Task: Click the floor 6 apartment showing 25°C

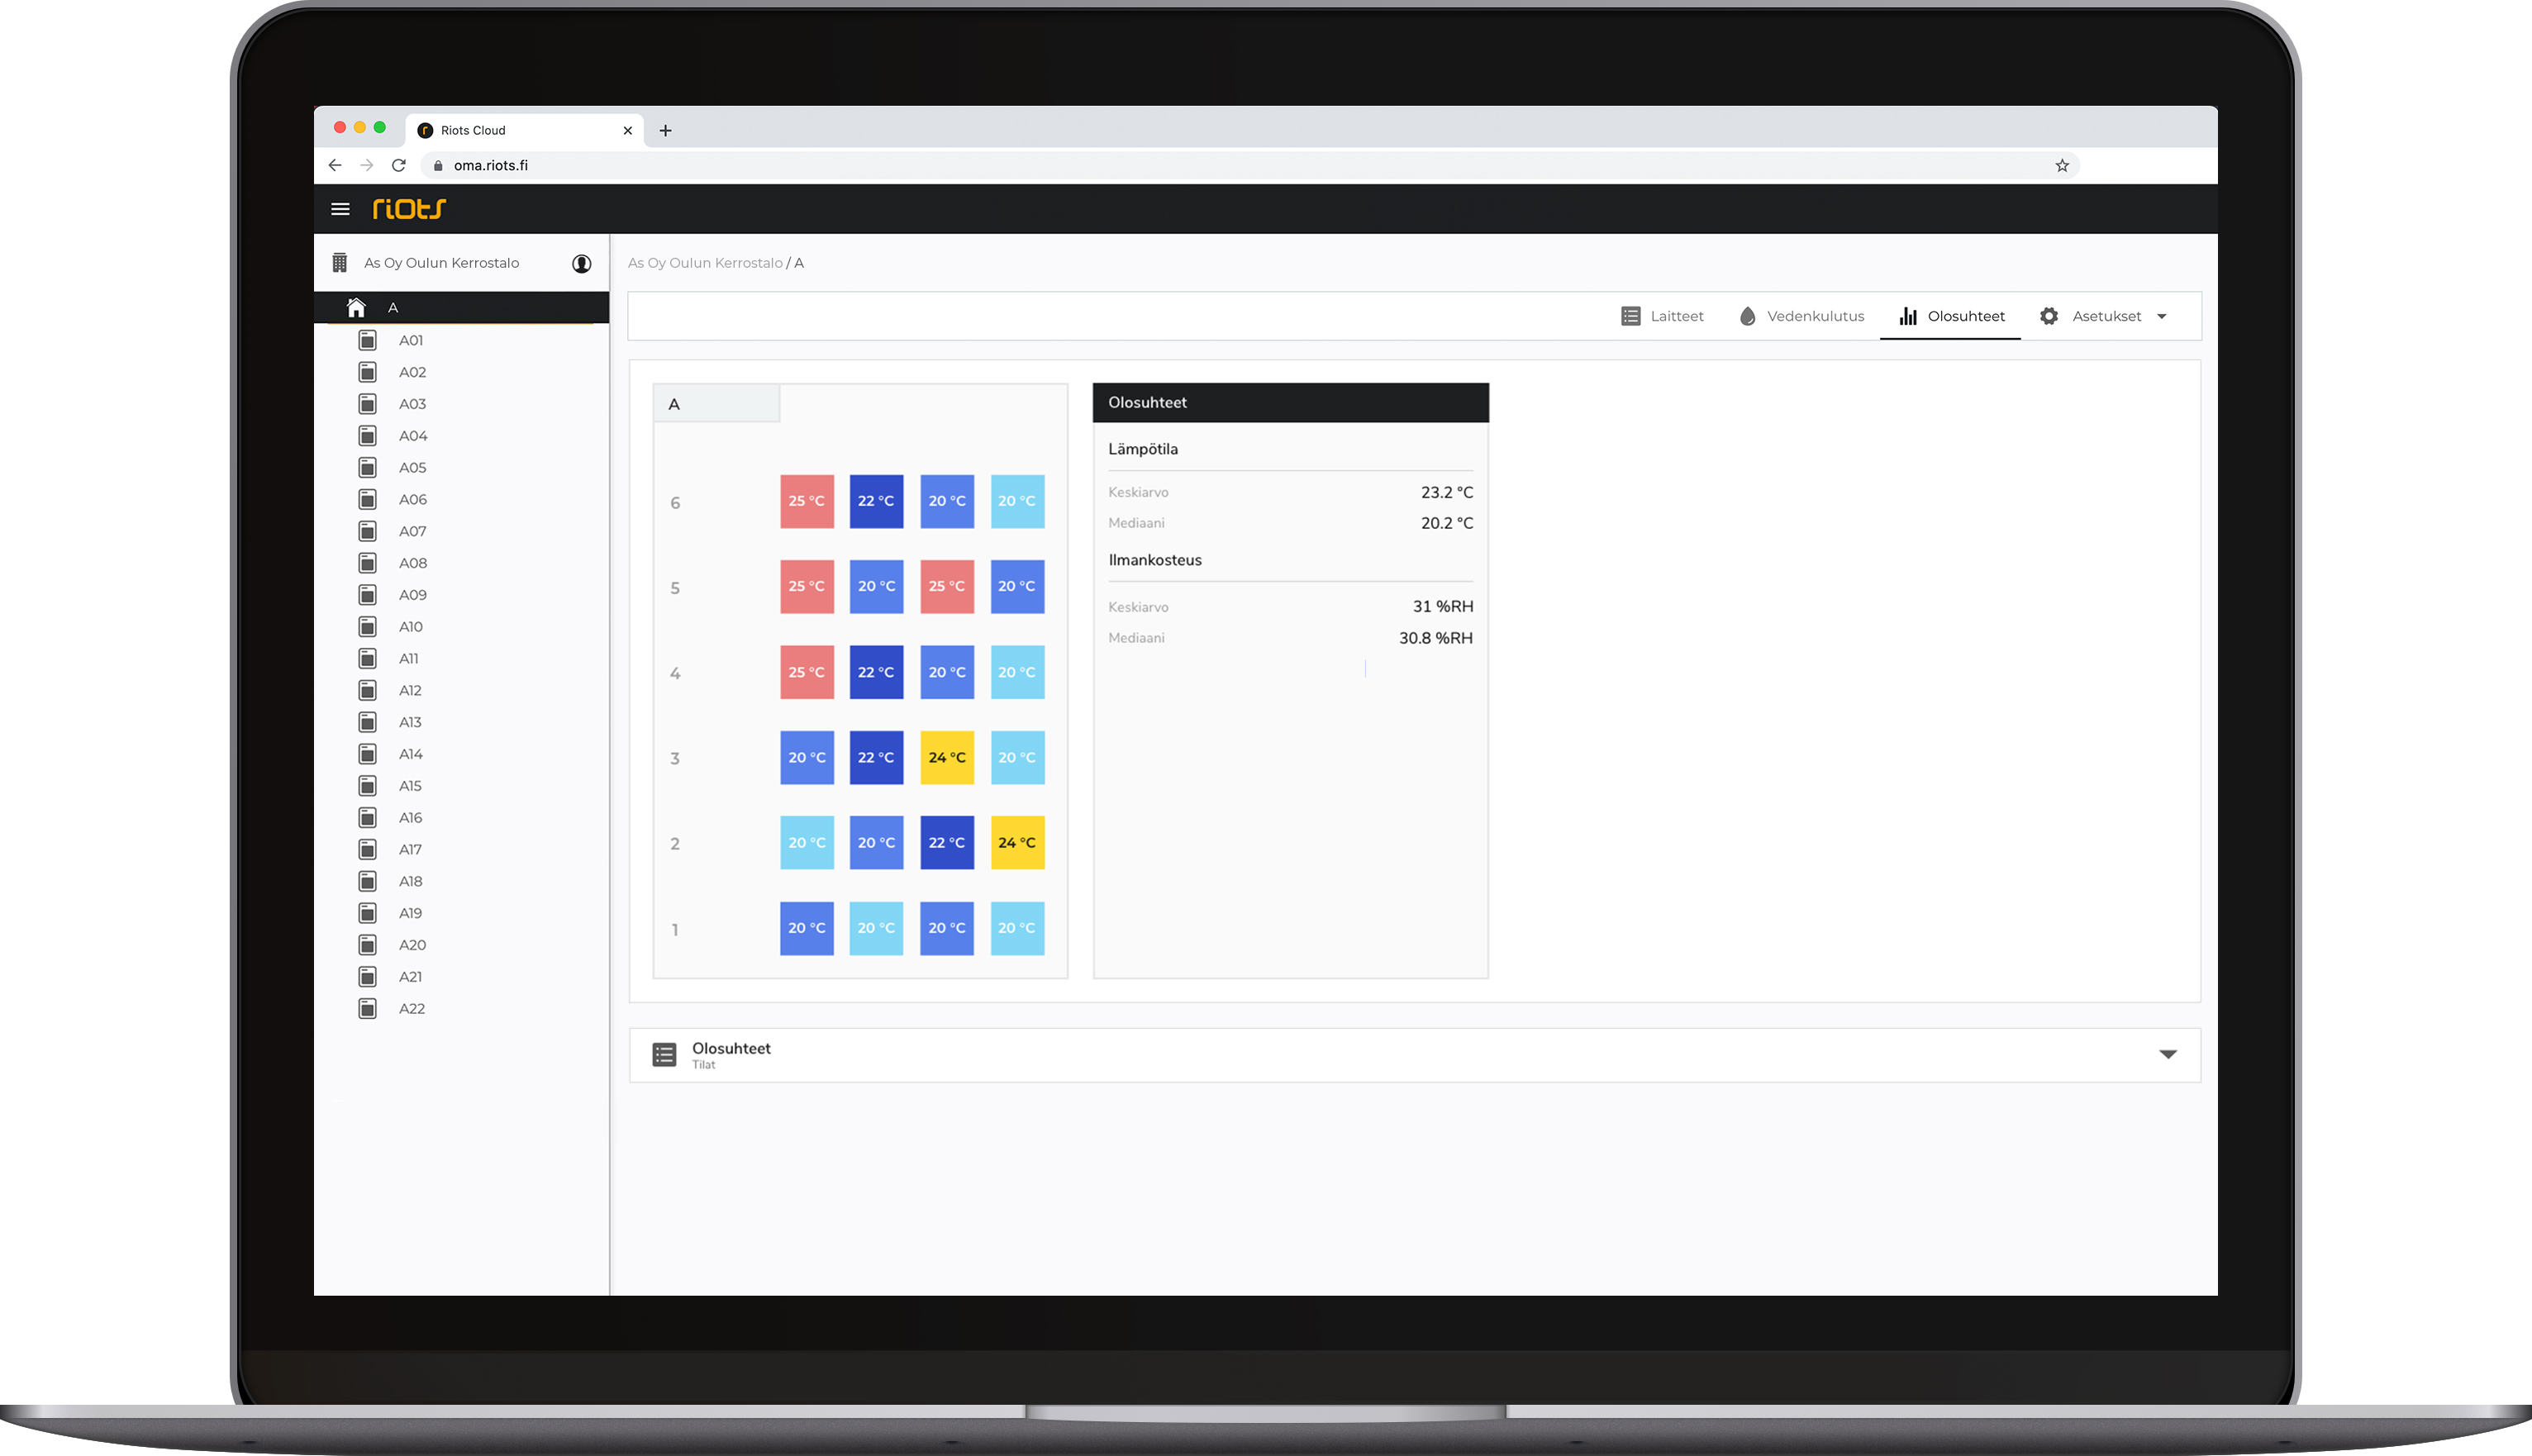Action: [x=805, y=501]
